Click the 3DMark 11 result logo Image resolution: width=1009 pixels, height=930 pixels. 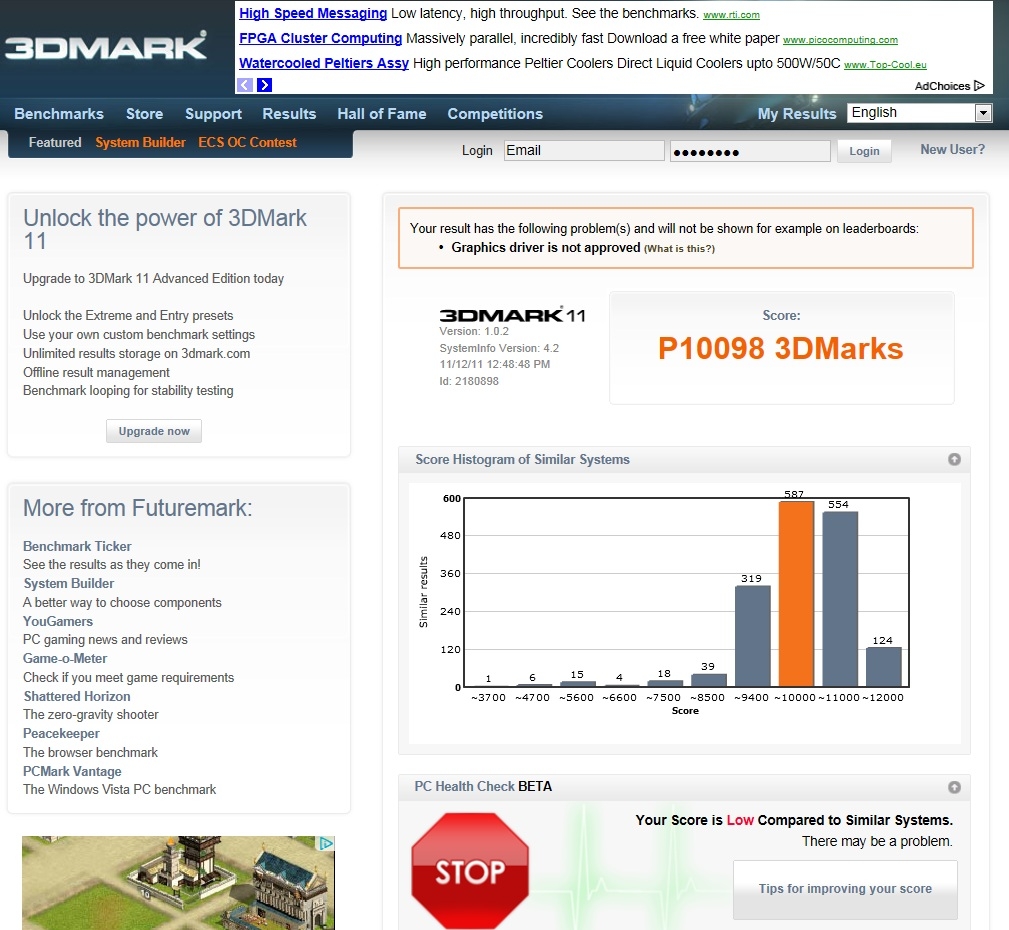pyautogui.click(x=512, y=315)
